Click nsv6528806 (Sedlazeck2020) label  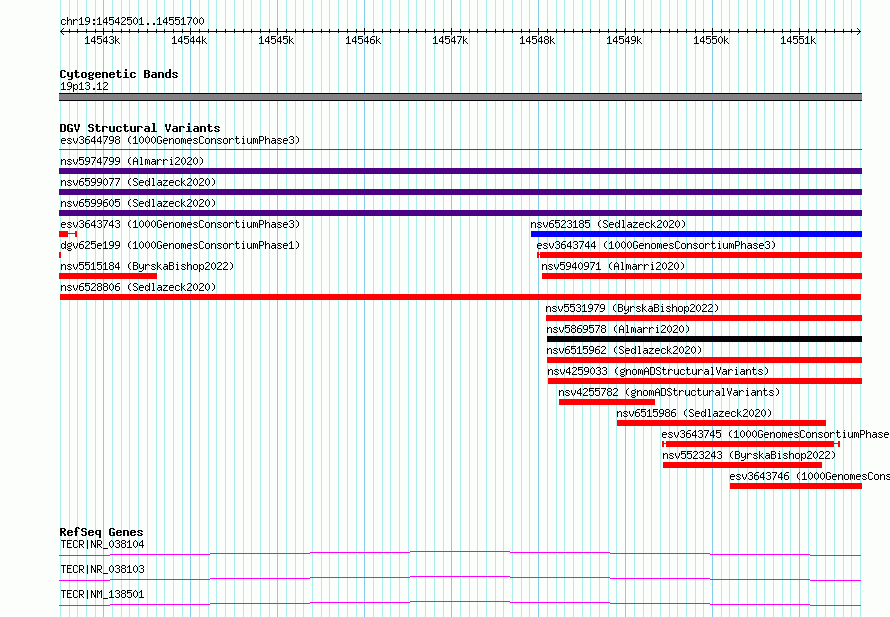138,287
